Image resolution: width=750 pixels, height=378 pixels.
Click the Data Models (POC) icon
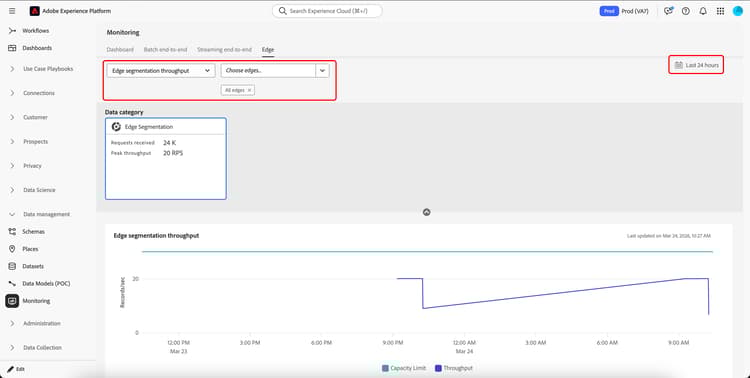(x=12, y=283)
